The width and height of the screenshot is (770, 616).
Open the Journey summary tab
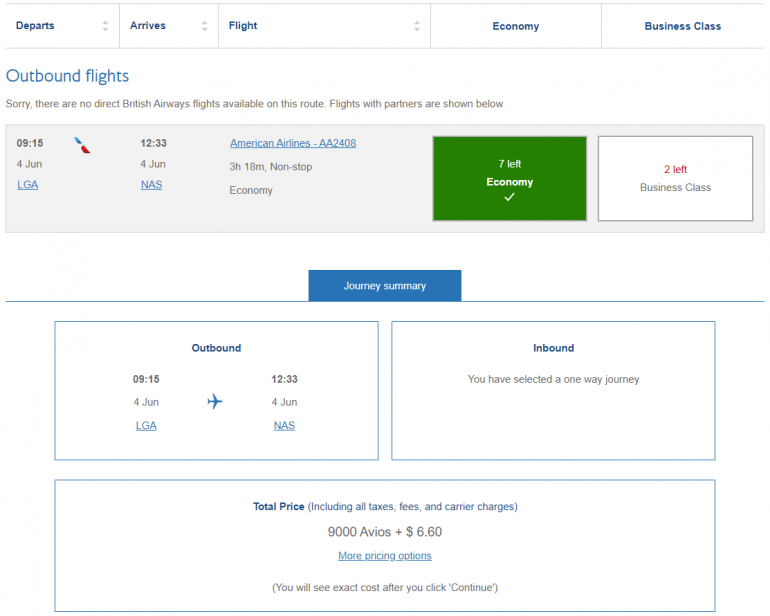pos(385,286)
